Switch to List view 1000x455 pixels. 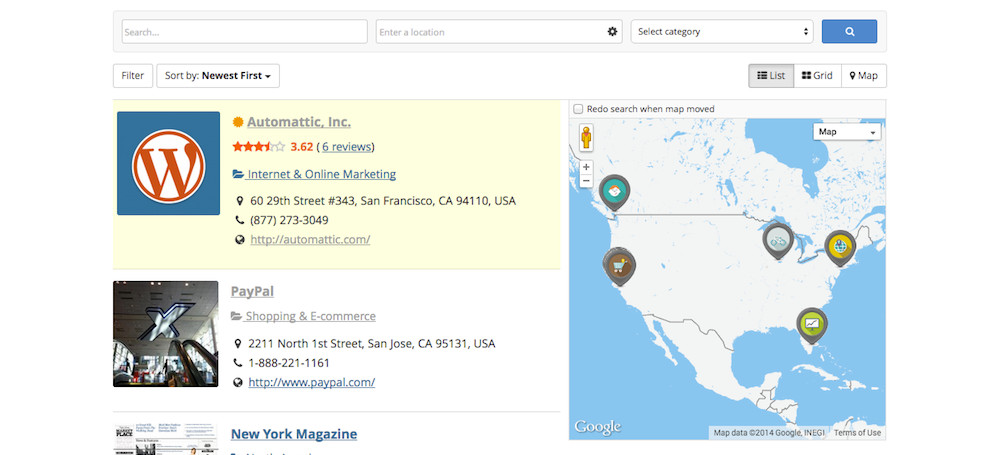point(771,76)
